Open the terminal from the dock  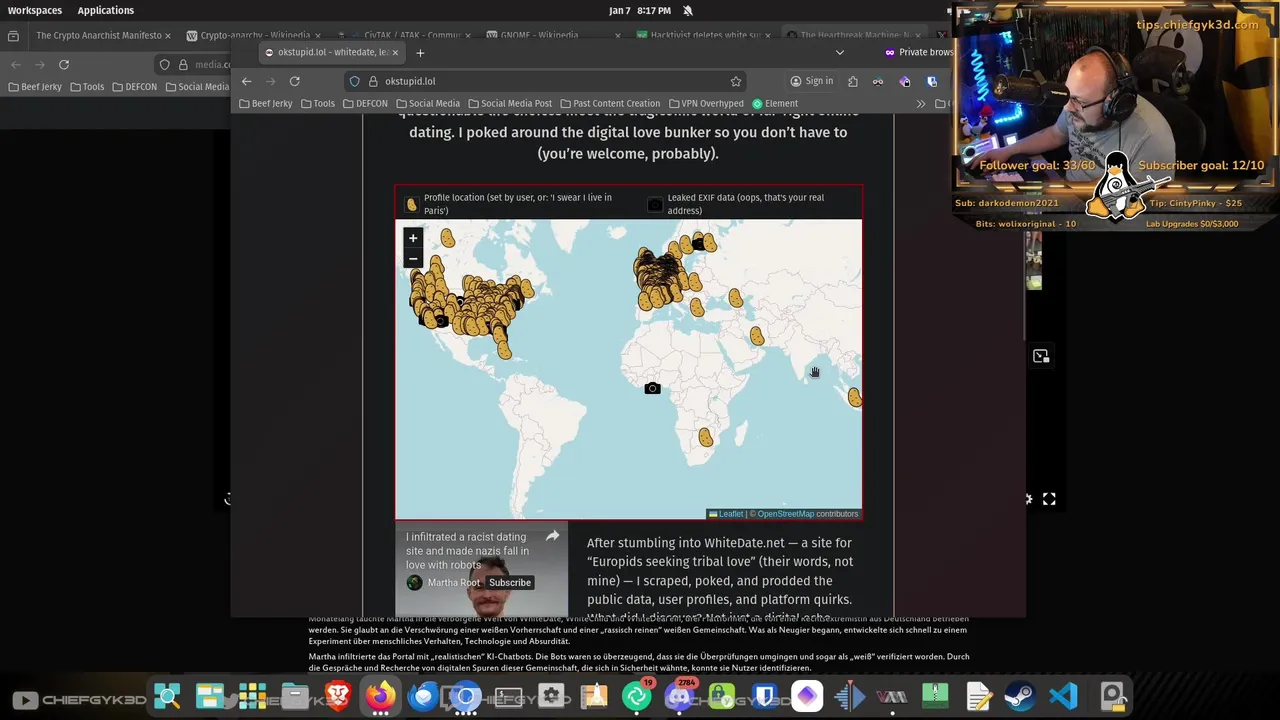click(508, 695)
